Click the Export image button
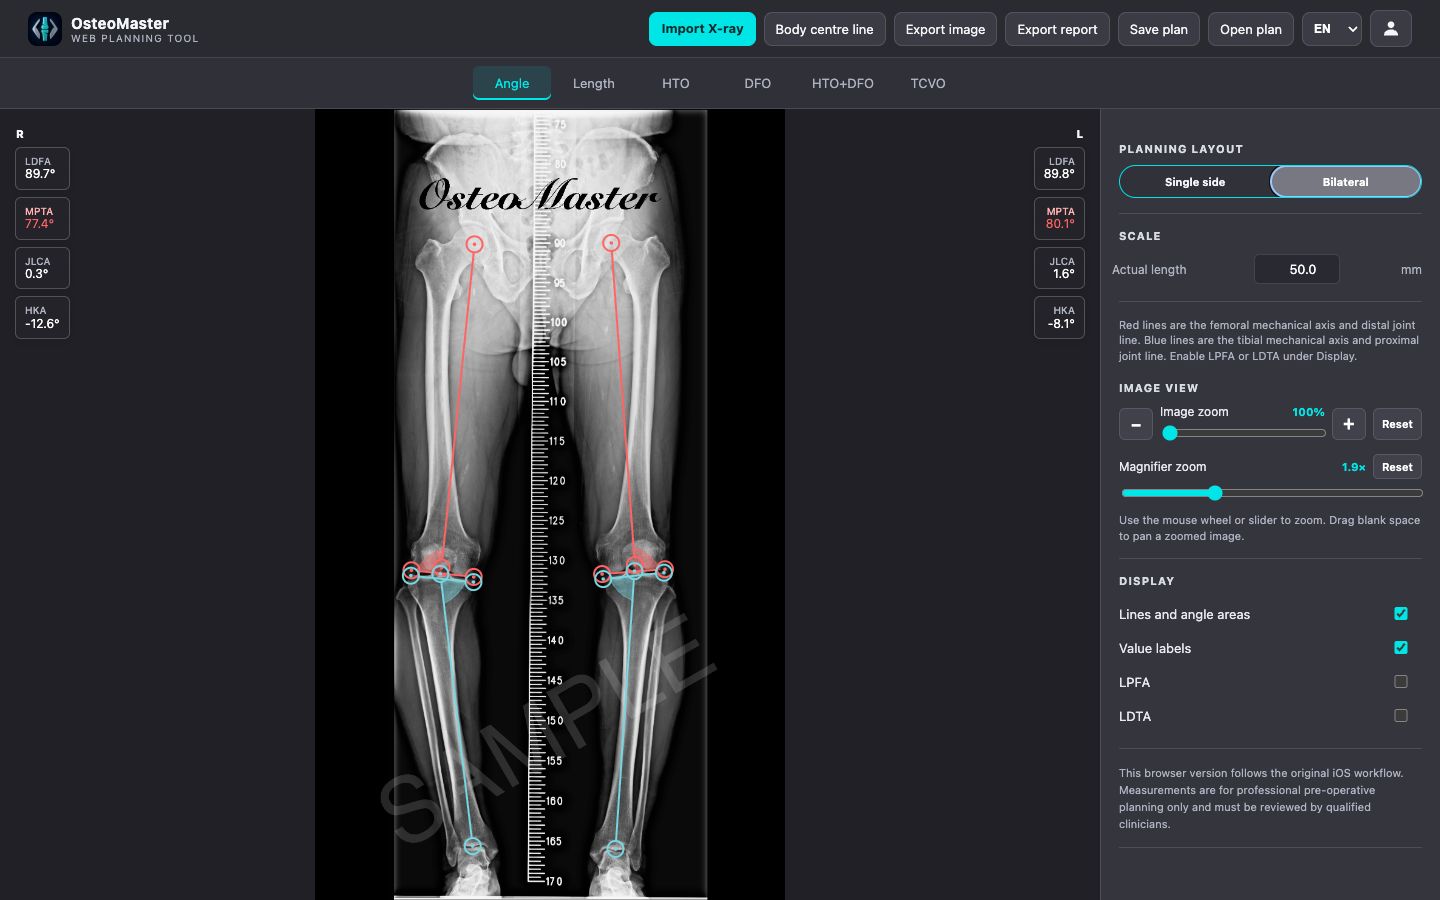The width and height of the screenshot is (1440, 900). coord(945,29)
